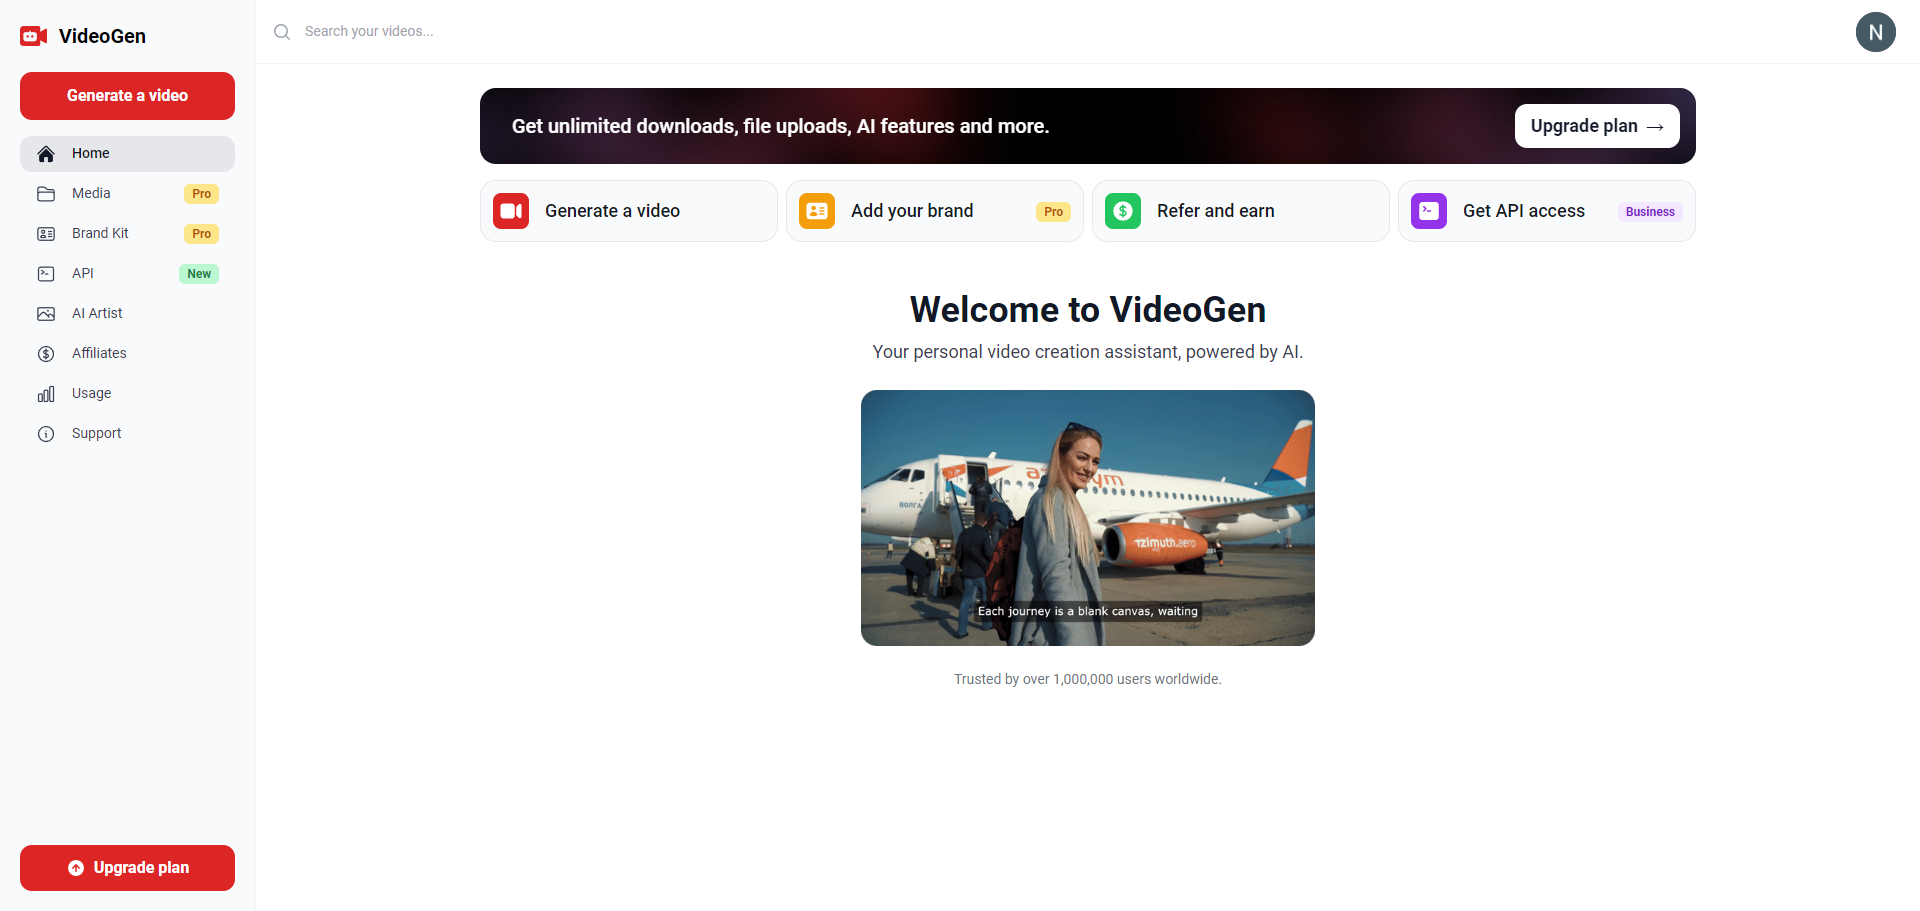Open Media in the sidebar
This screenshot has width=1920, height=911.
pos(127,194)
